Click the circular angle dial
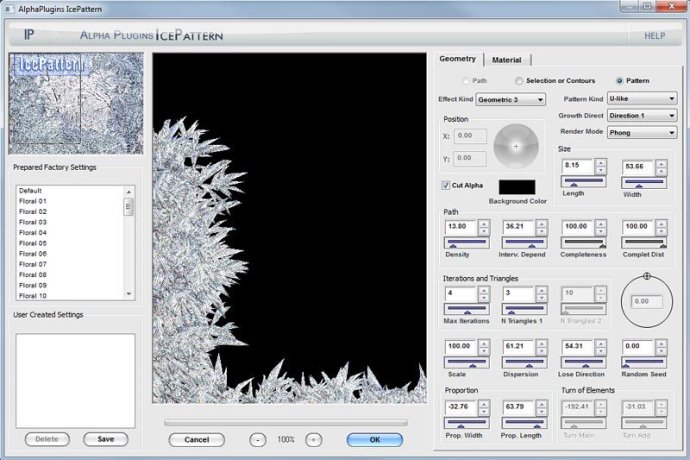 (x=646, y=302)
